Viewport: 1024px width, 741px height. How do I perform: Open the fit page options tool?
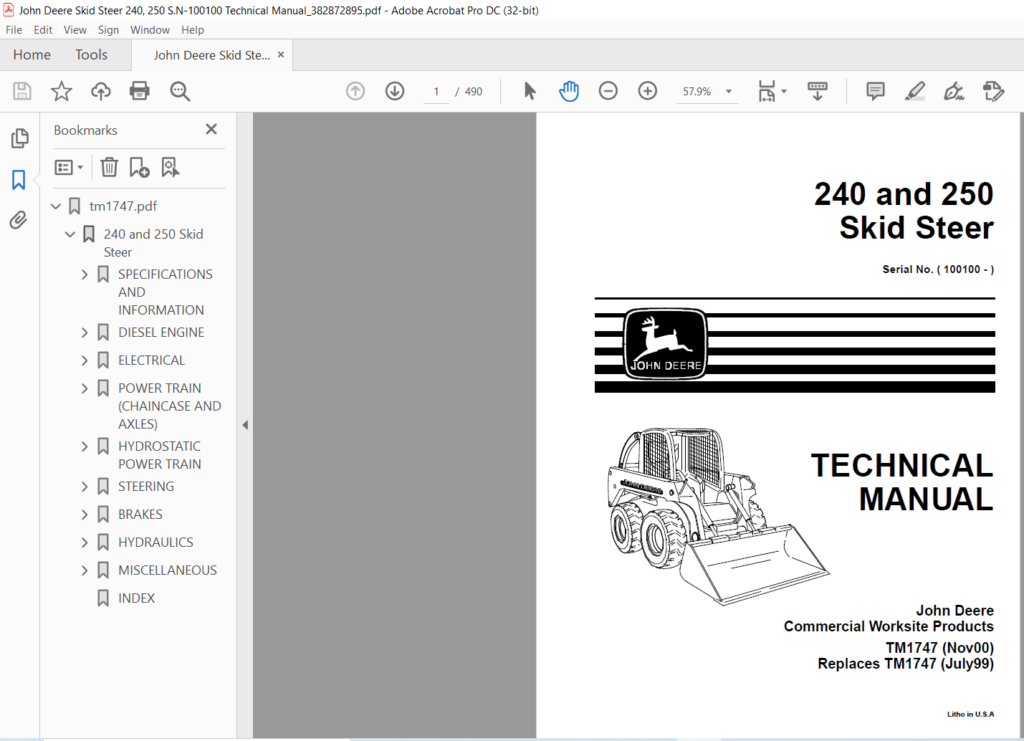tap(771, 91)
